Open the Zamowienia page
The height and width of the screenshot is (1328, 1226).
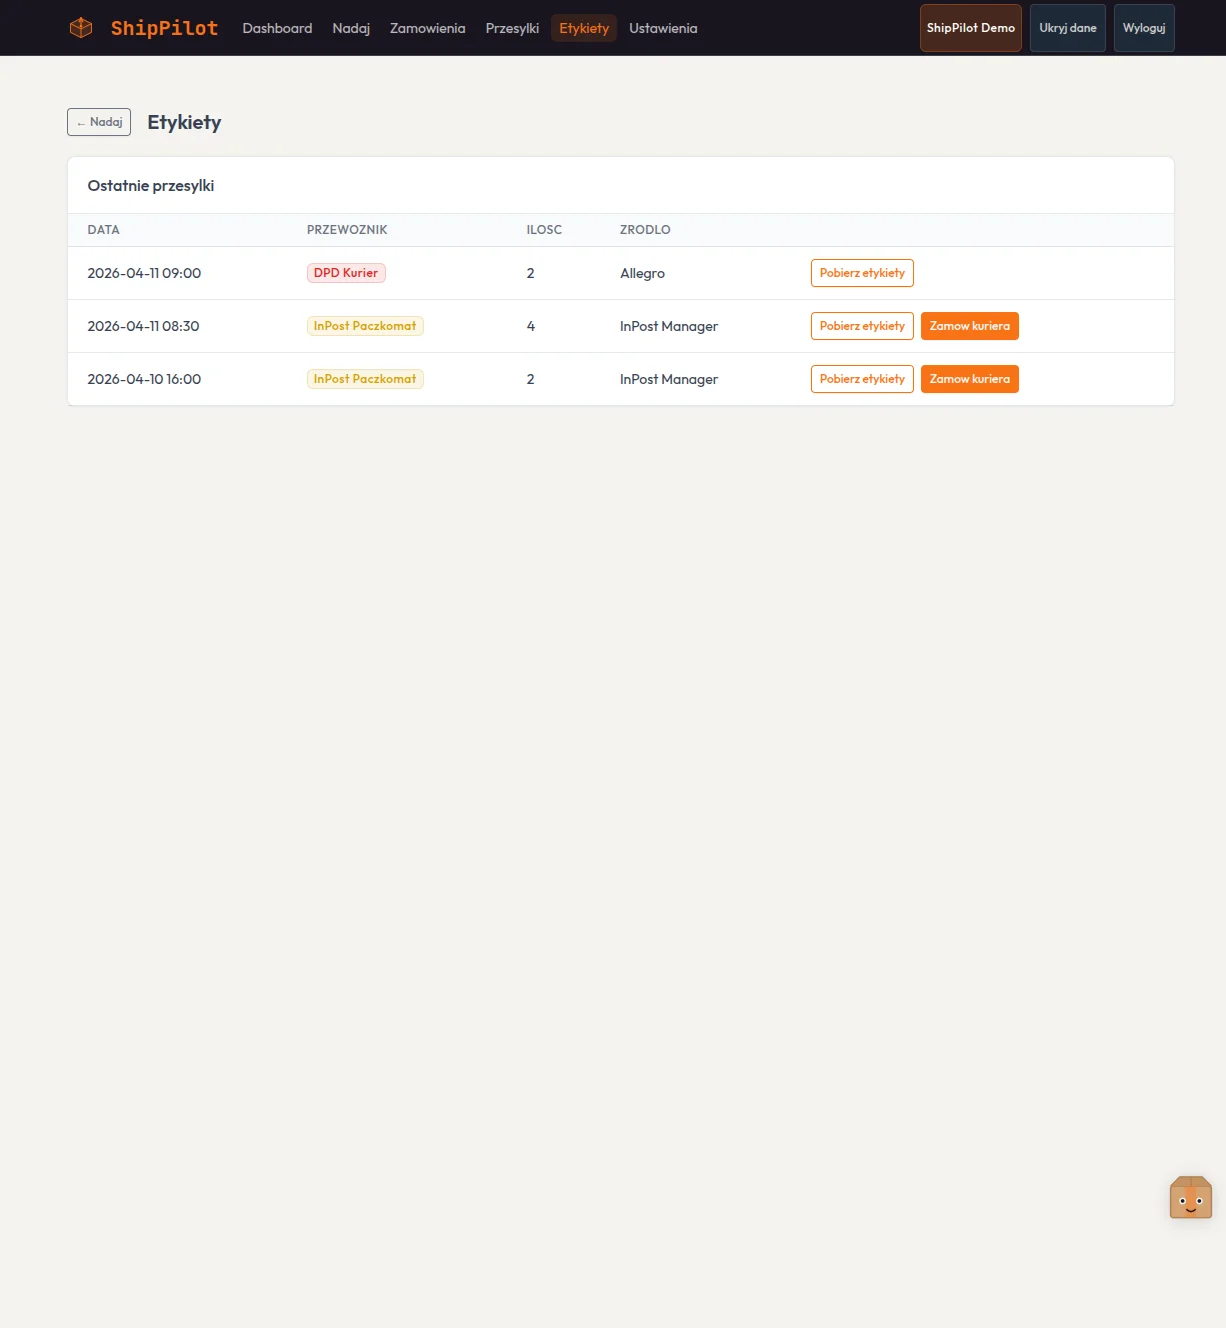coord(427,28)
